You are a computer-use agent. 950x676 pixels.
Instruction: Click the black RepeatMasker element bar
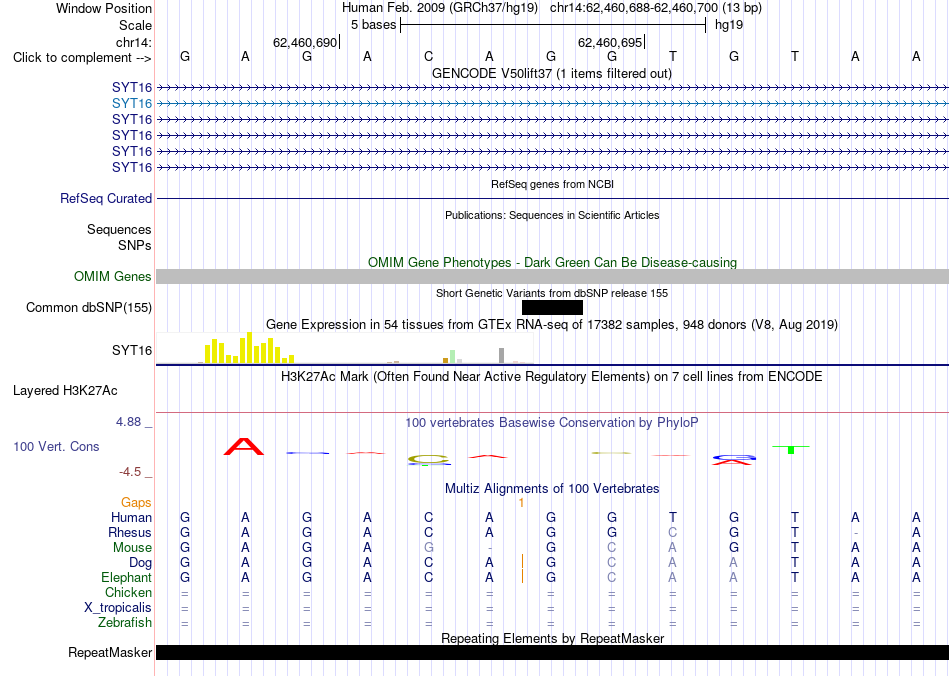click(x=552, y=652)
